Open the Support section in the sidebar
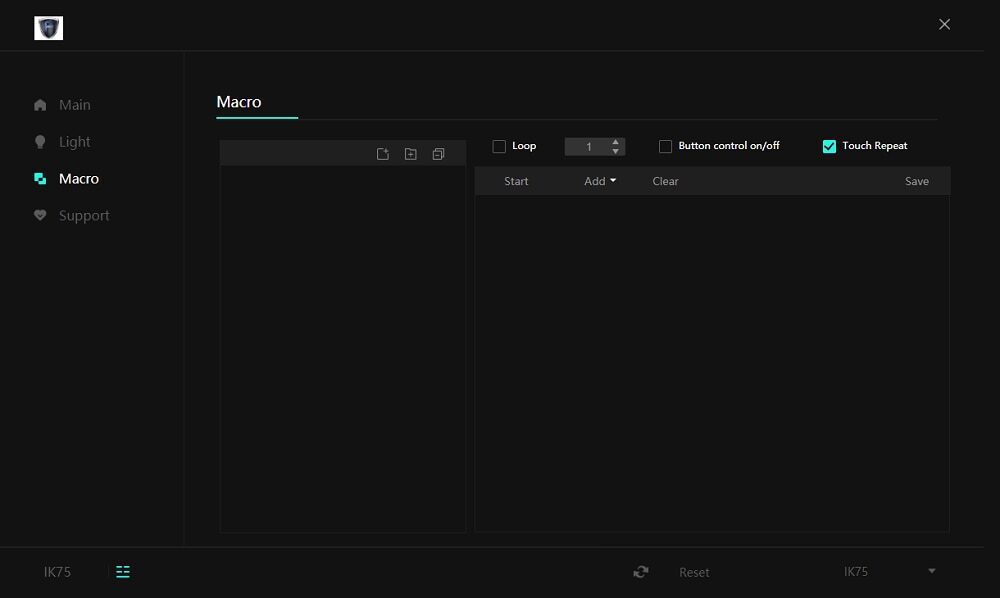This screenshot has height=598, width=1000. pyautogui.click(x=84, y=216)
